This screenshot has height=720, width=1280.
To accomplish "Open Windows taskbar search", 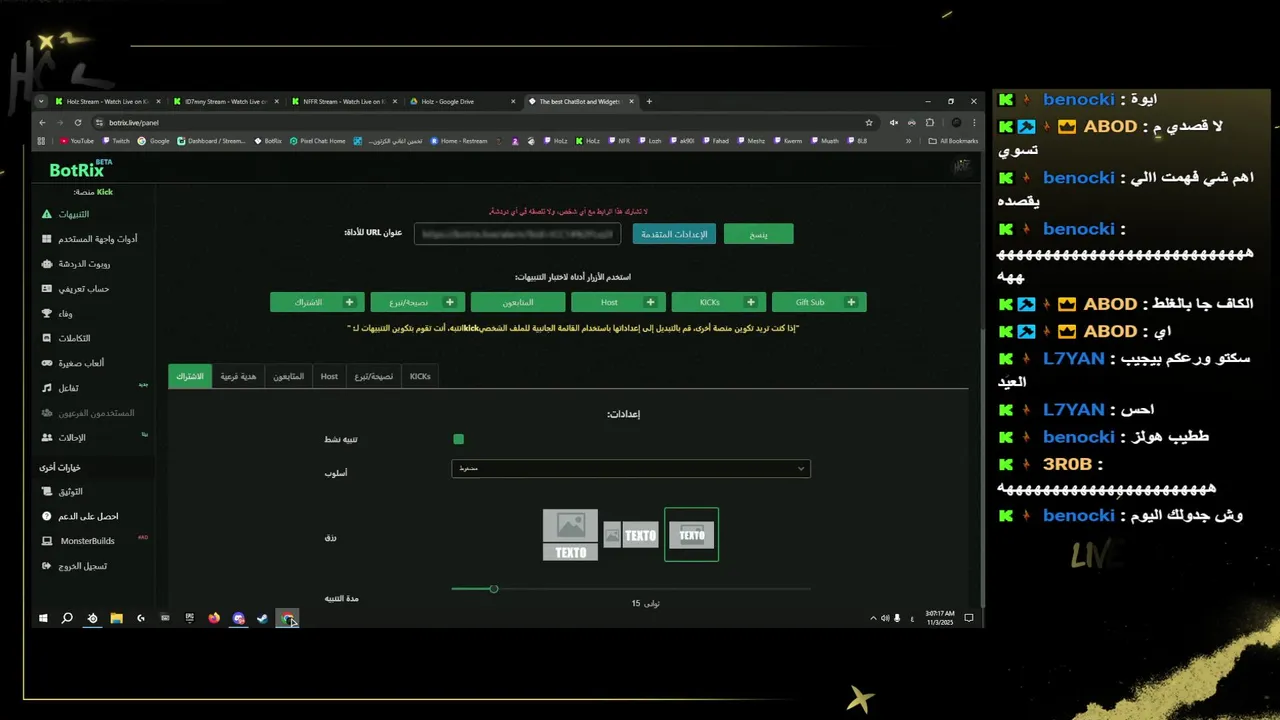I will [67, 619].
